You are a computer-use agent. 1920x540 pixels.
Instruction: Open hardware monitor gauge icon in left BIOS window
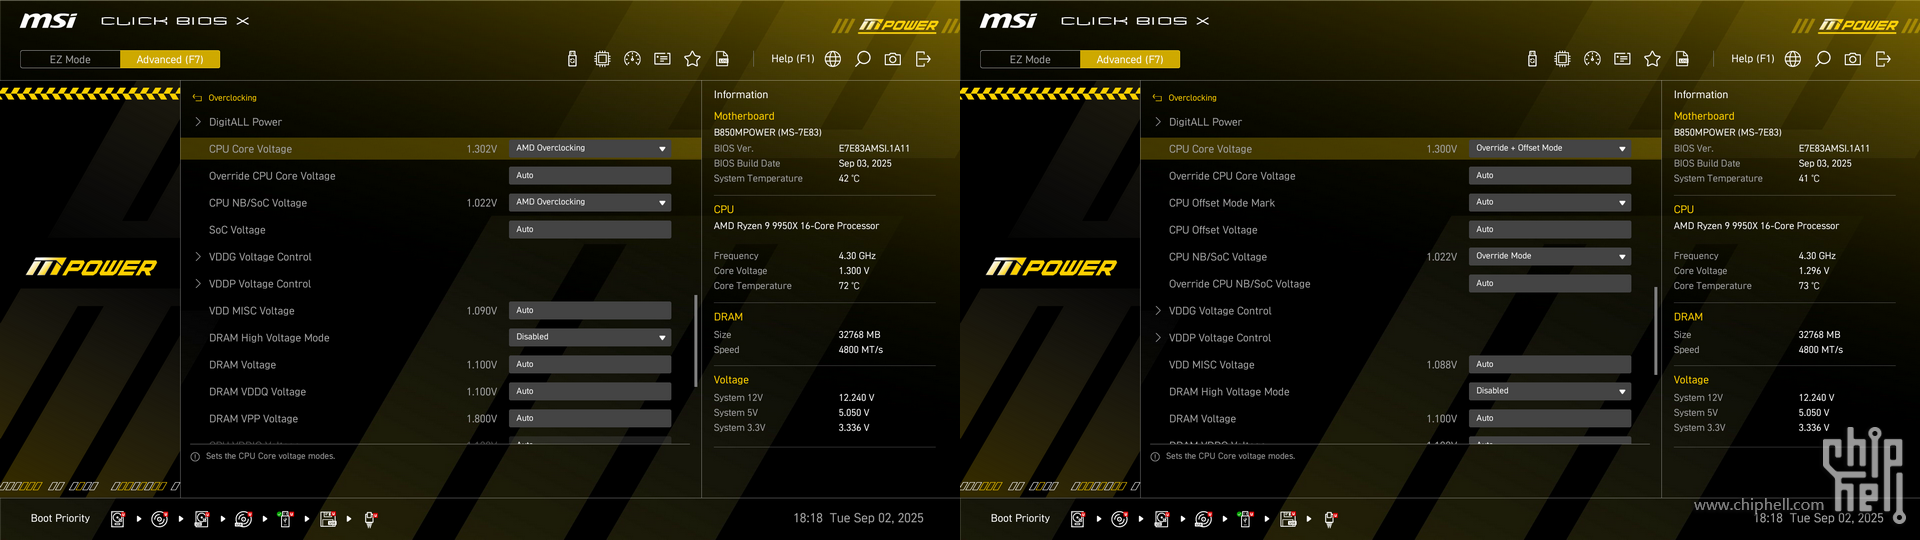click(x=632, y=59)
